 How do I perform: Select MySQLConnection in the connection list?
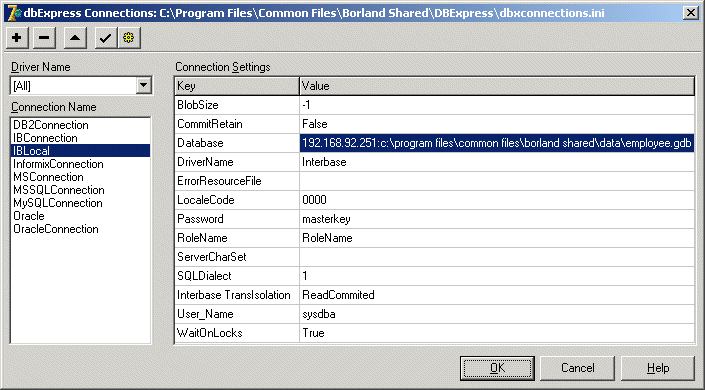coord(58,203)
